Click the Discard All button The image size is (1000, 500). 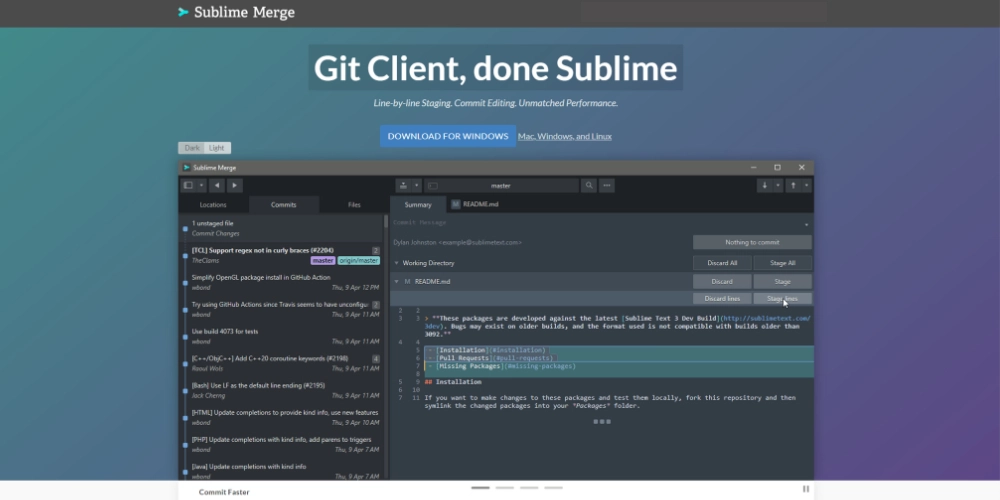[722, 263]
